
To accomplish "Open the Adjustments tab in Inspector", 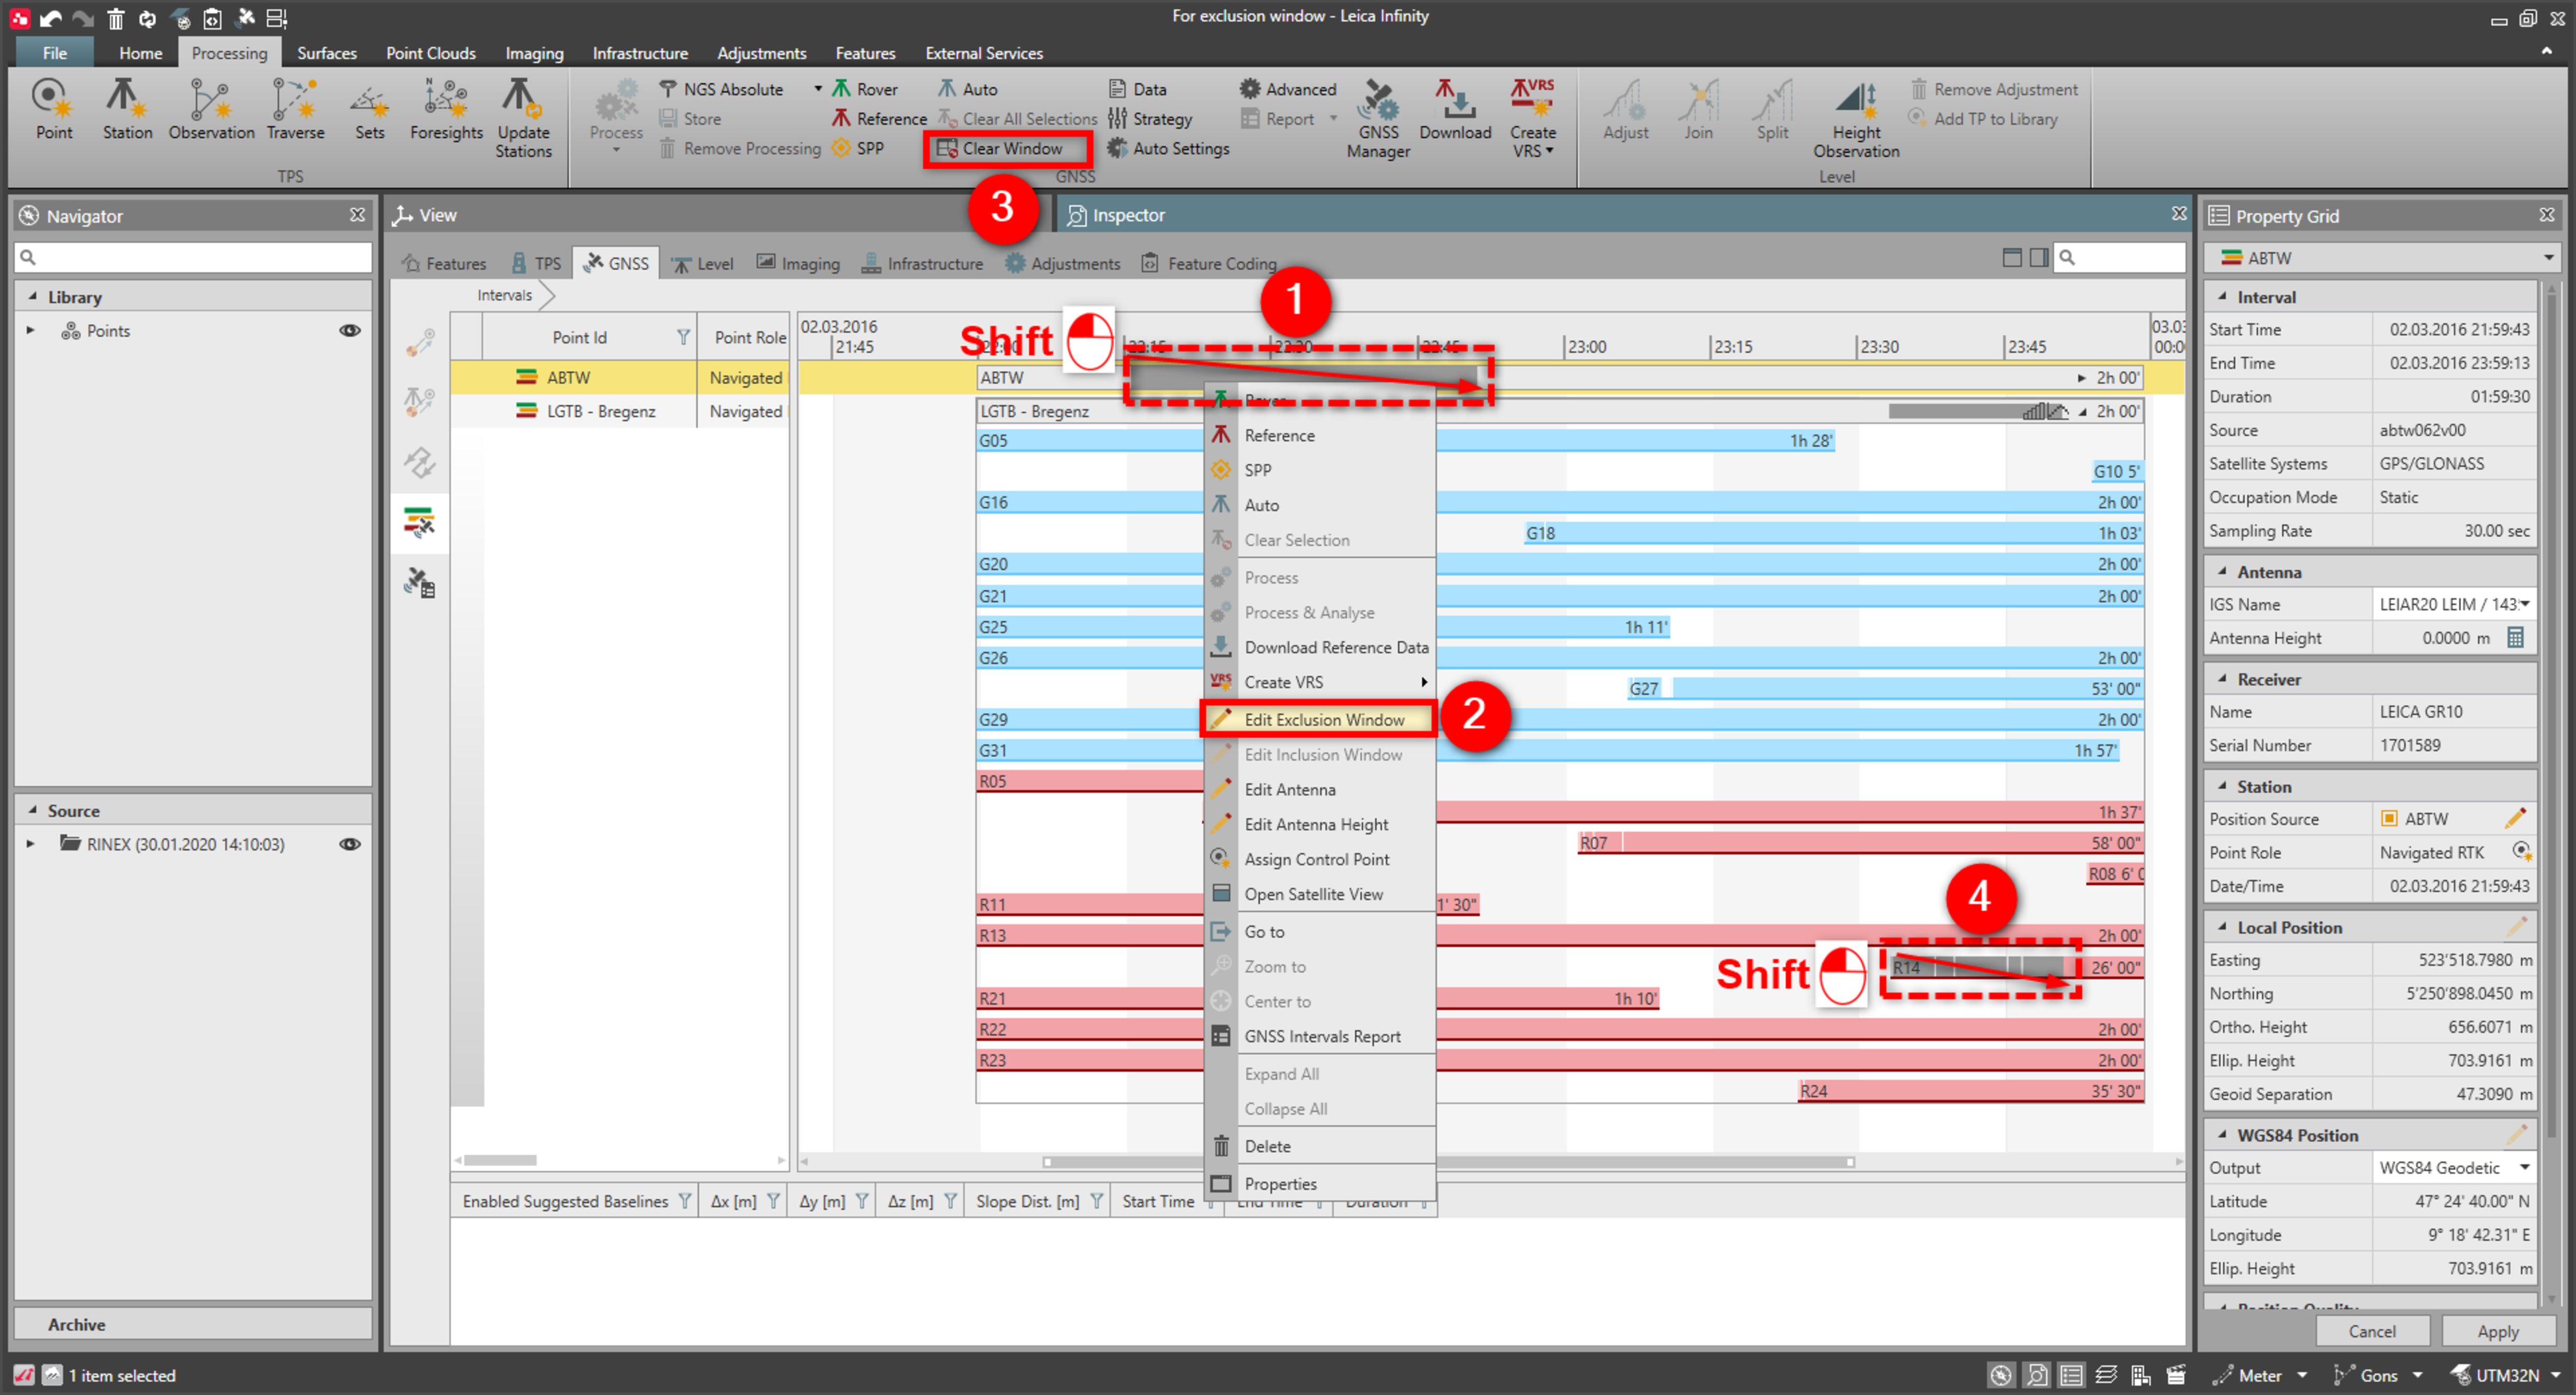I will pyautogui.click(x=1063, y=263).
